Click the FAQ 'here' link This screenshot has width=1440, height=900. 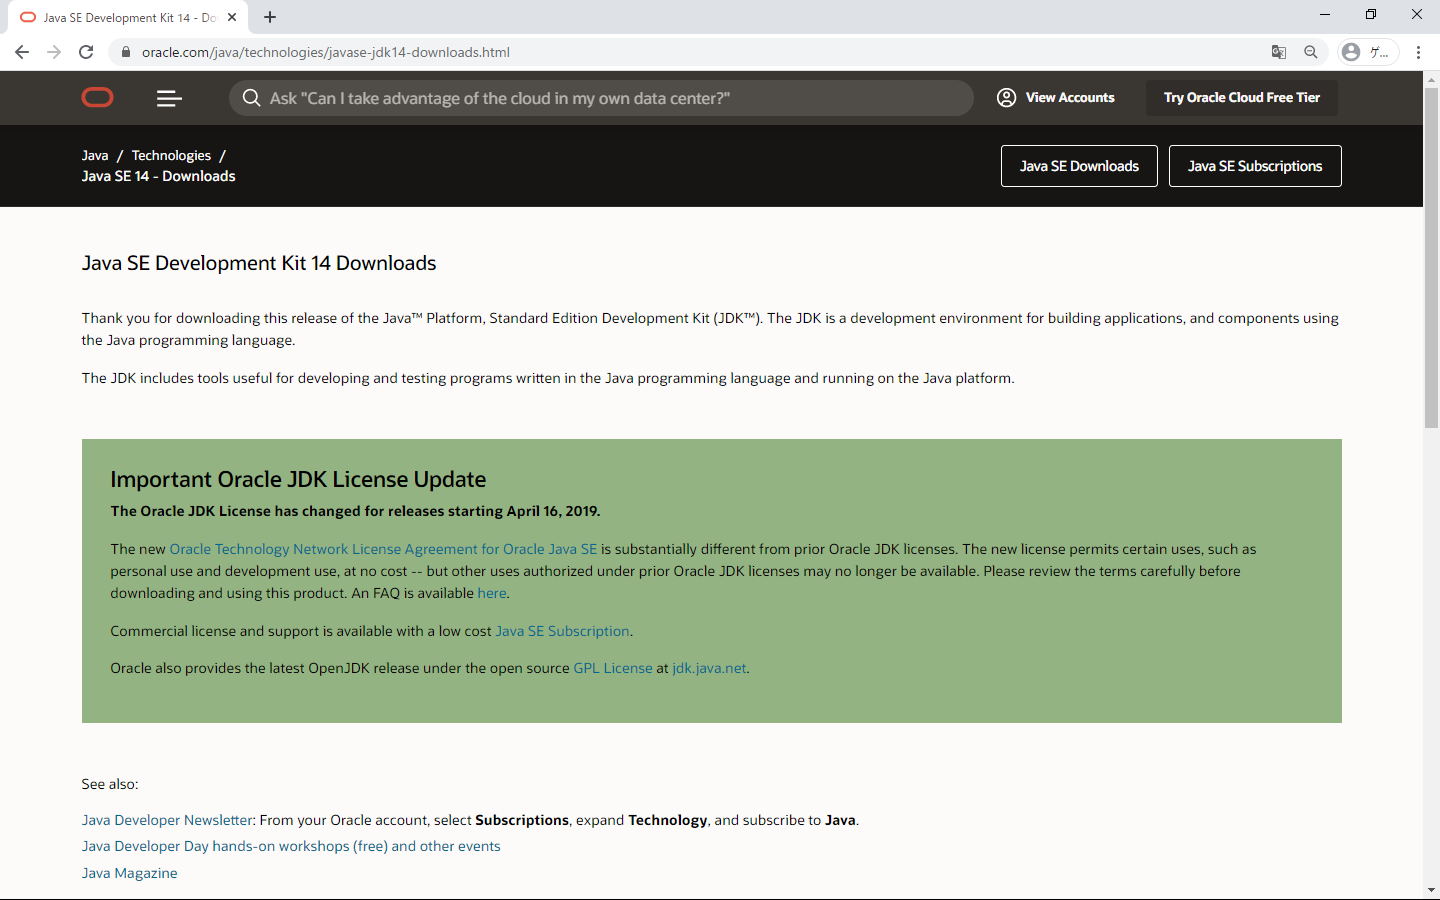(x=492, y=593)
